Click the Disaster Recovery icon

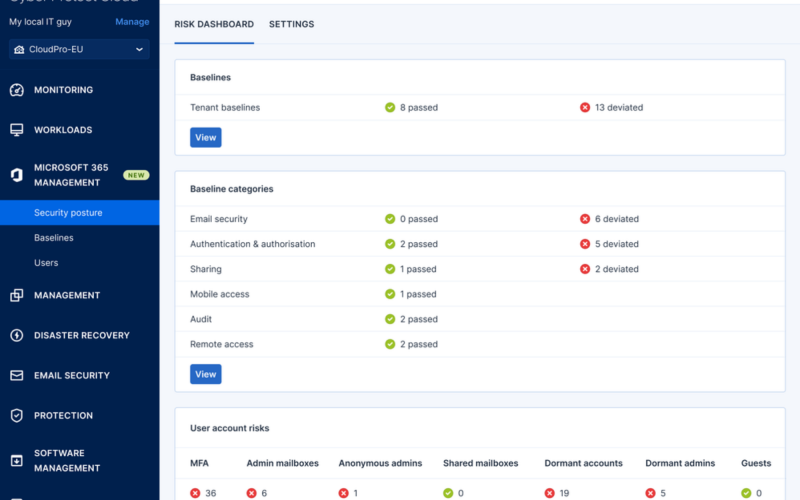click(x=17, y=335)
